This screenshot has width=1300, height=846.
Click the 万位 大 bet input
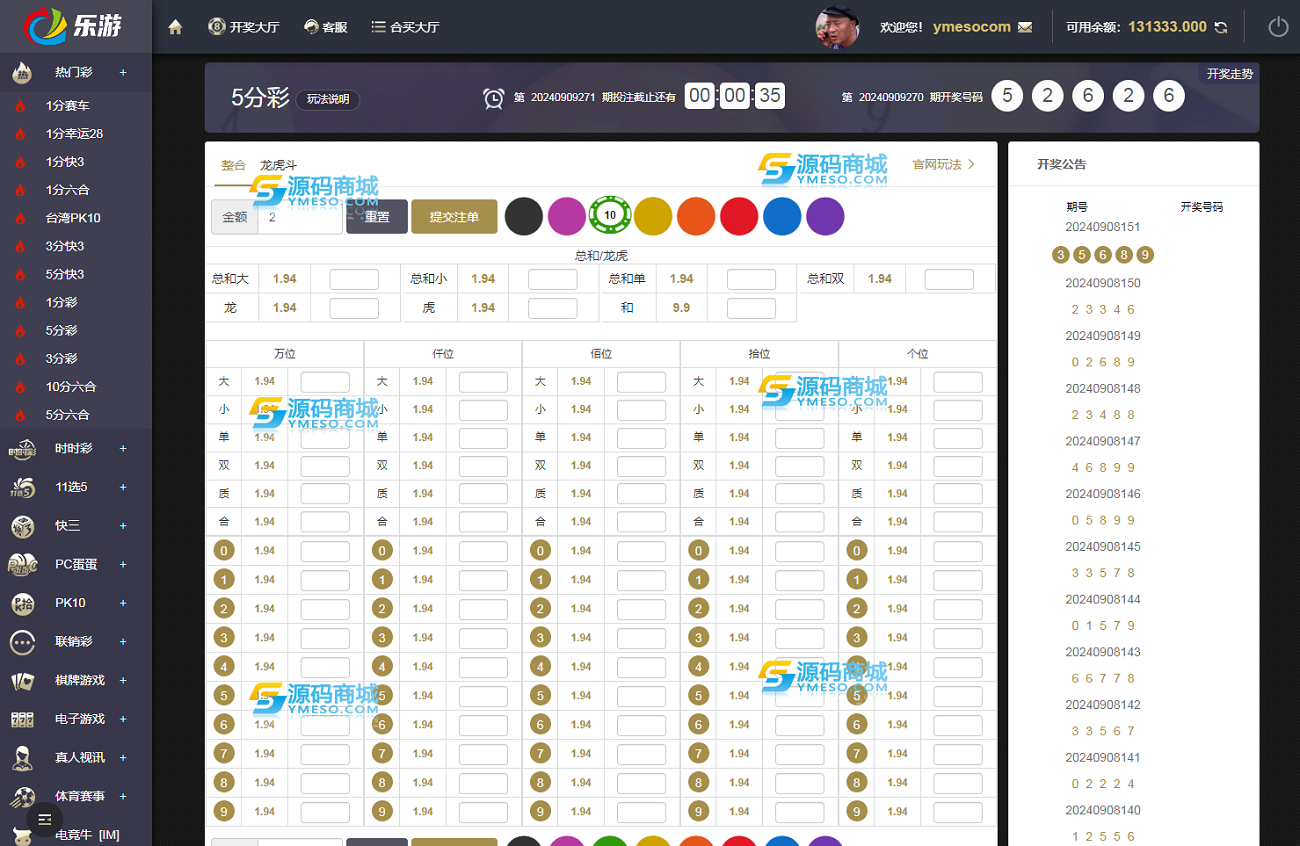pos(325,382)
